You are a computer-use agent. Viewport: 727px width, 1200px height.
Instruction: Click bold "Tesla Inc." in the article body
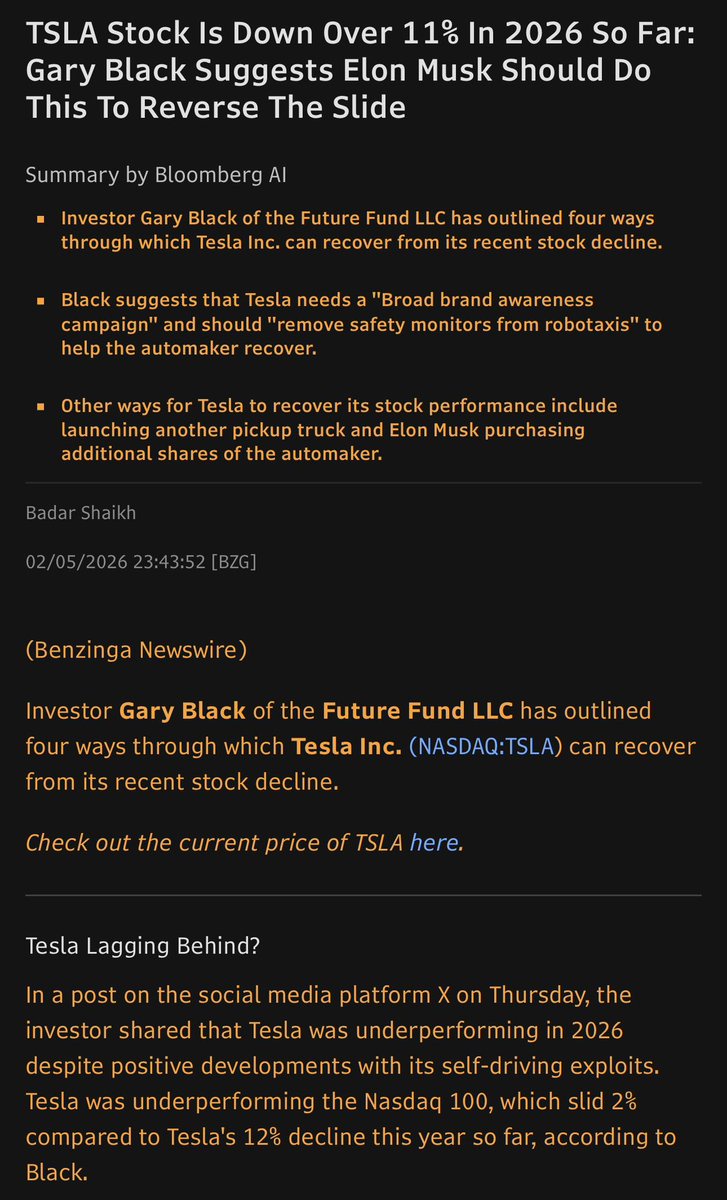(344, 747)
